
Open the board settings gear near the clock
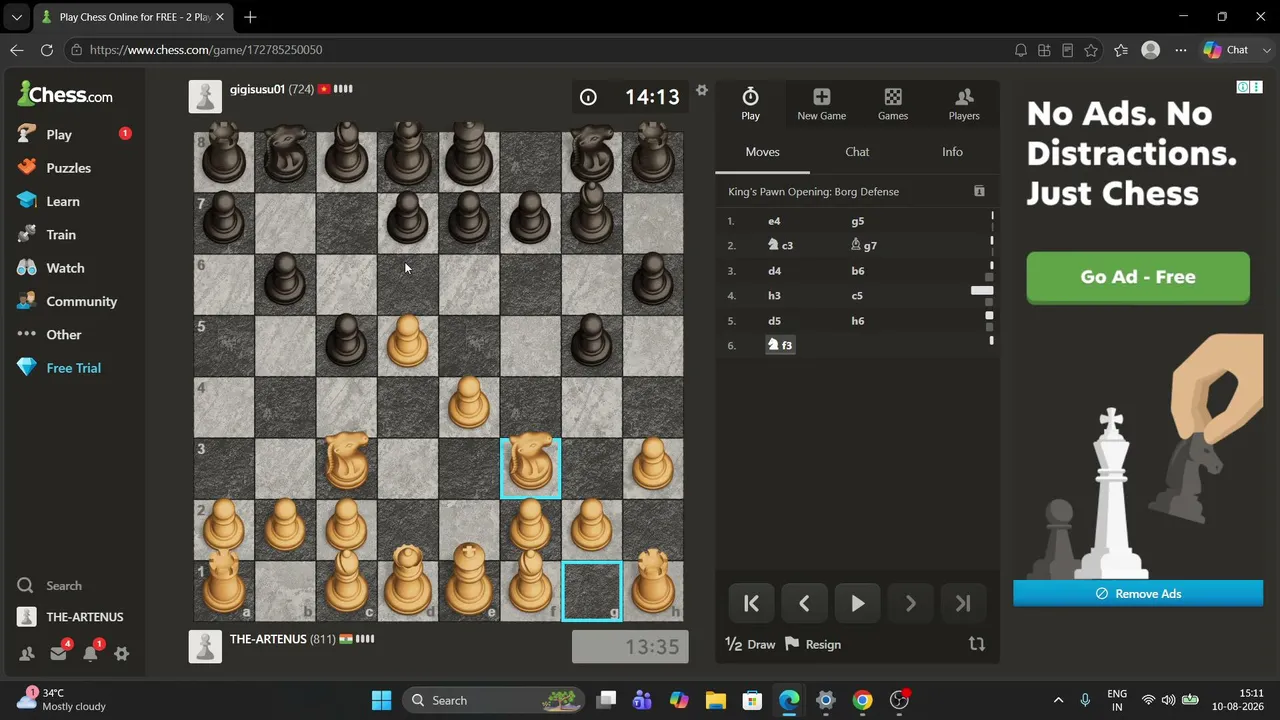coord(702,90)
